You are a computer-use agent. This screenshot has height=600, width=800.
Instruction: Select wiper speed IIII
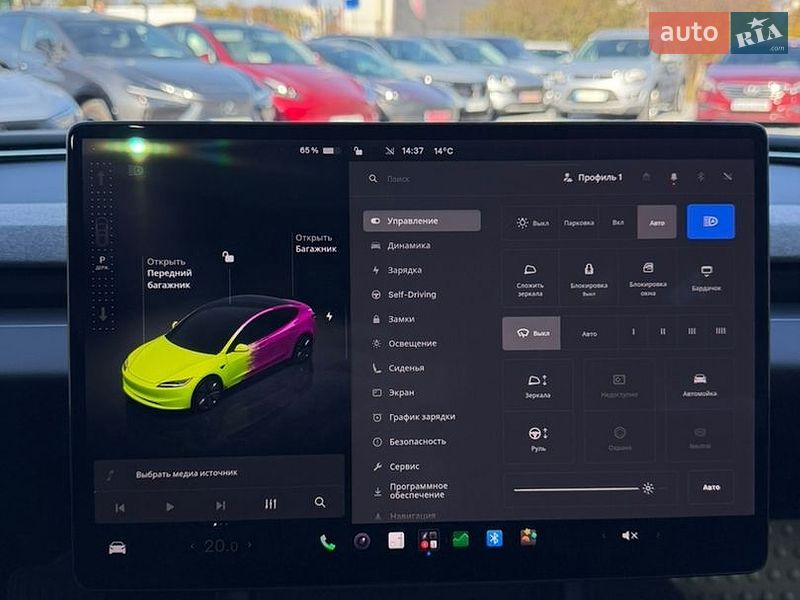click(720, 331)
